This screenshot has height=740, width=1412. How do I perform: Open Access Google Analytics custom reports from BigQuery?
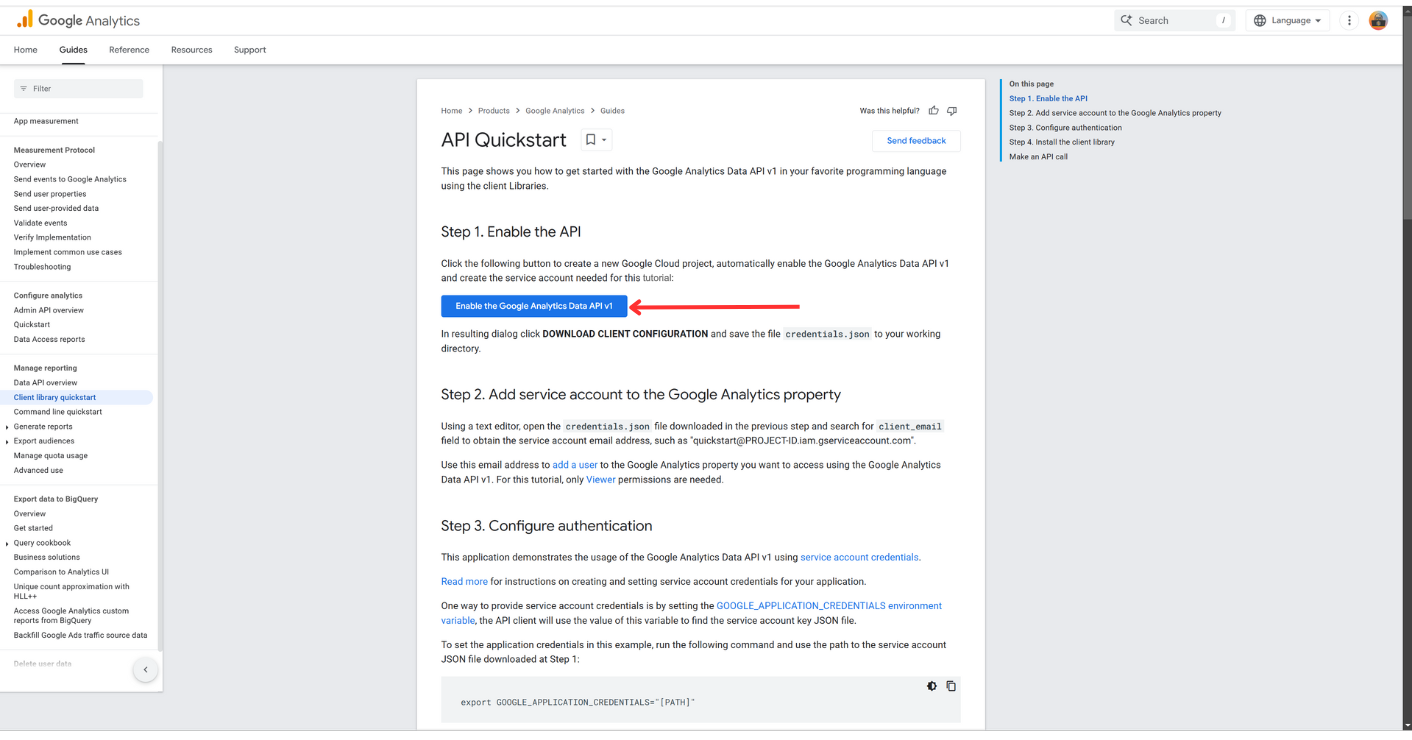[71, 616]
